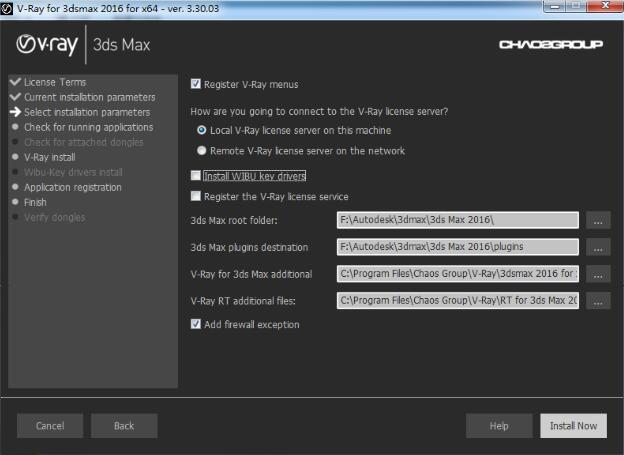This screenshot has width=624, height=455.
Task: Browse for 3ds Max plugins destination
Action: click(x=598, y=247)
